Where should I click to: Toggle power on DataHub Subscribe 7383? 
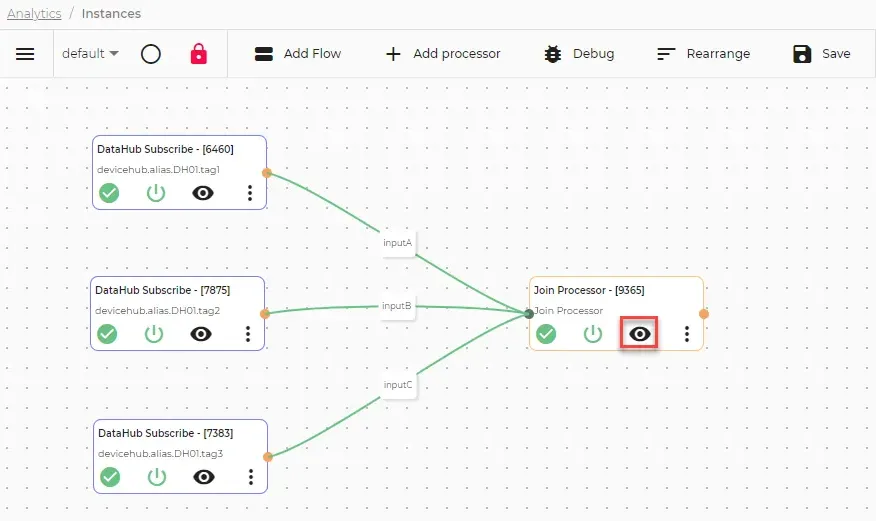(x=157, y=477)
